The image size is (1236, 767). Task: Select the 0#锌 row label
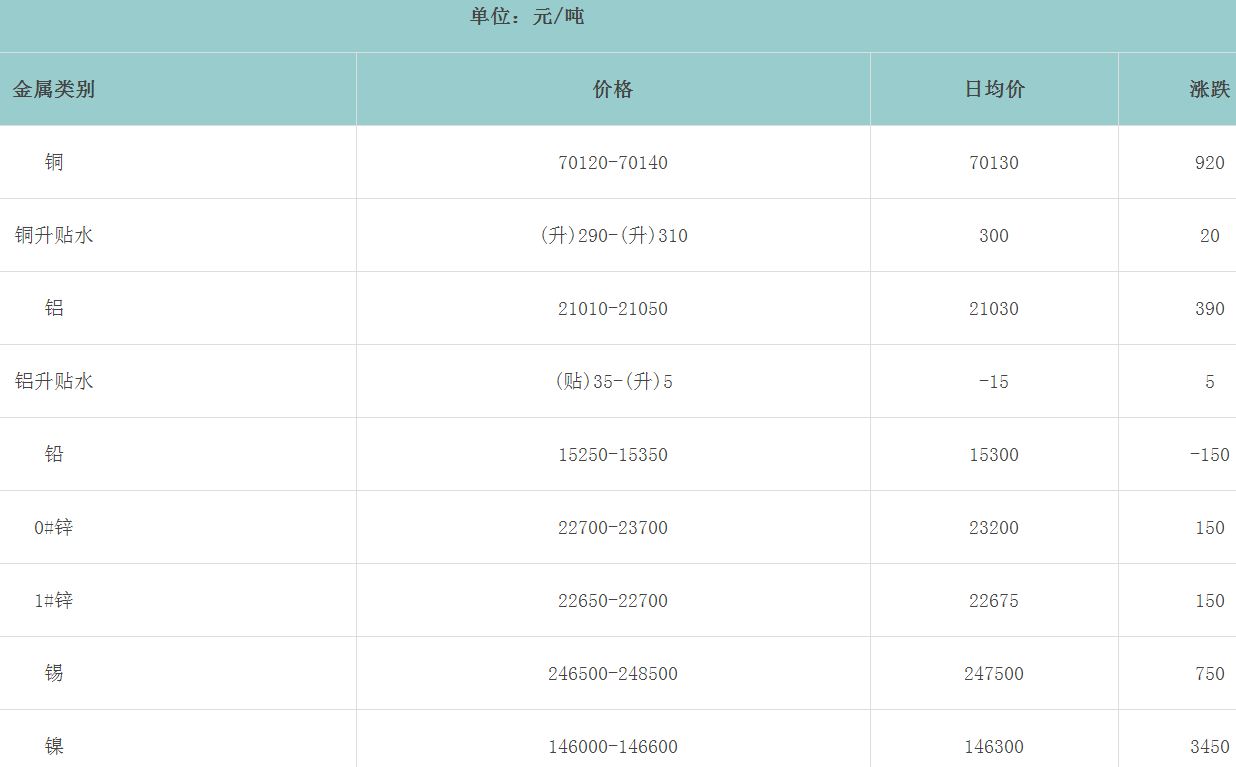click(x=54, y=527)
